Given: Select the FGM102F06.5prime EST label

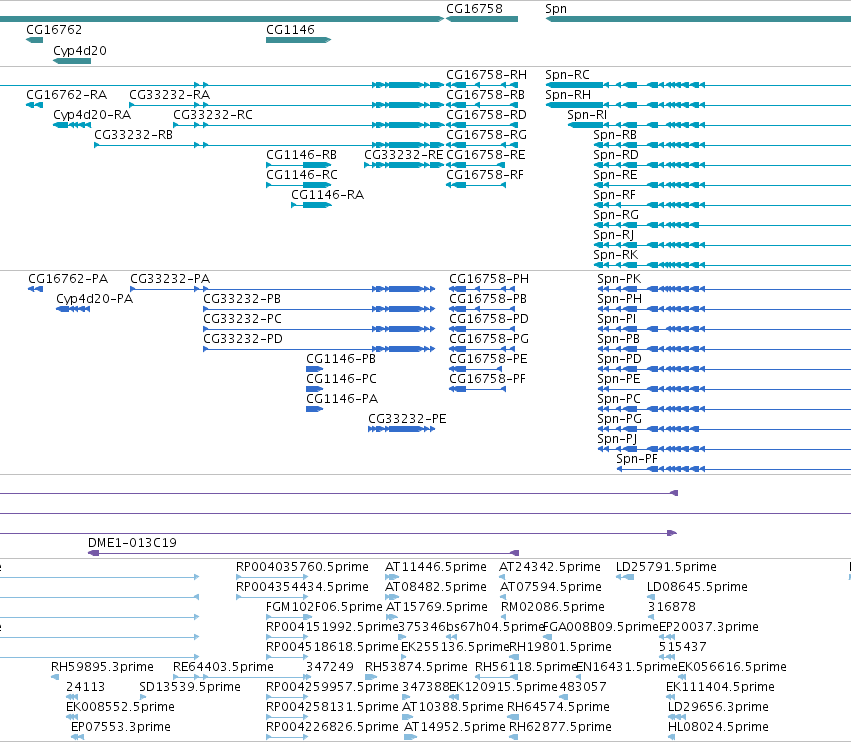Looking at the screenshot, I should tap(324, 606).
